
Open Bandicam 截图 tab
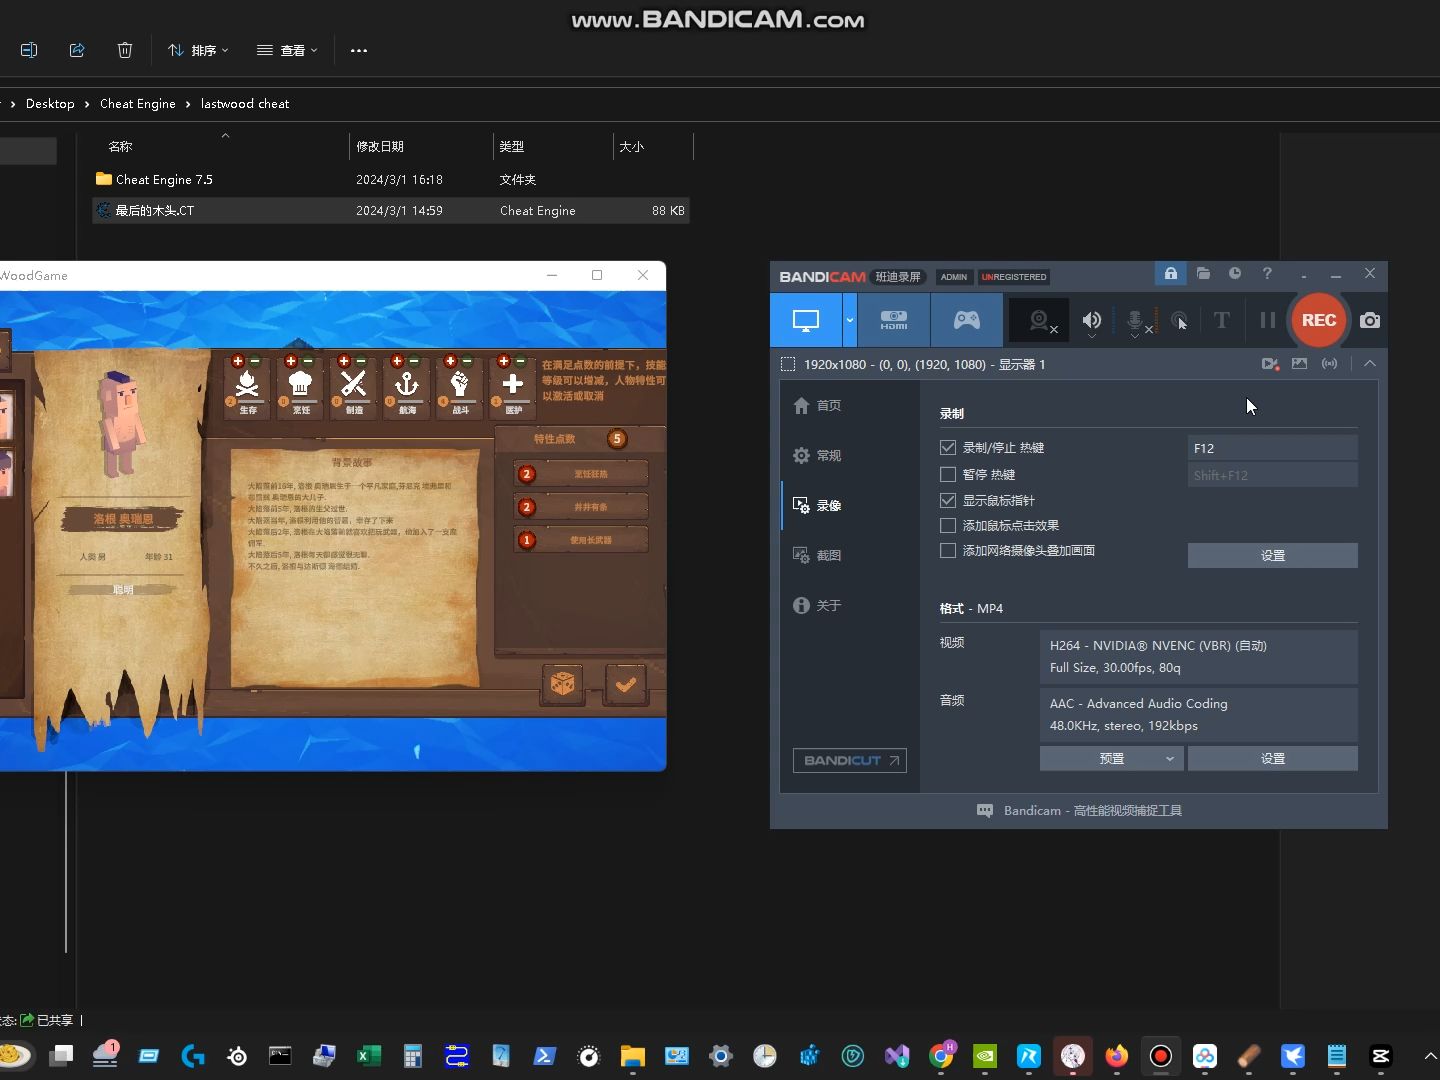click(818, 555)
